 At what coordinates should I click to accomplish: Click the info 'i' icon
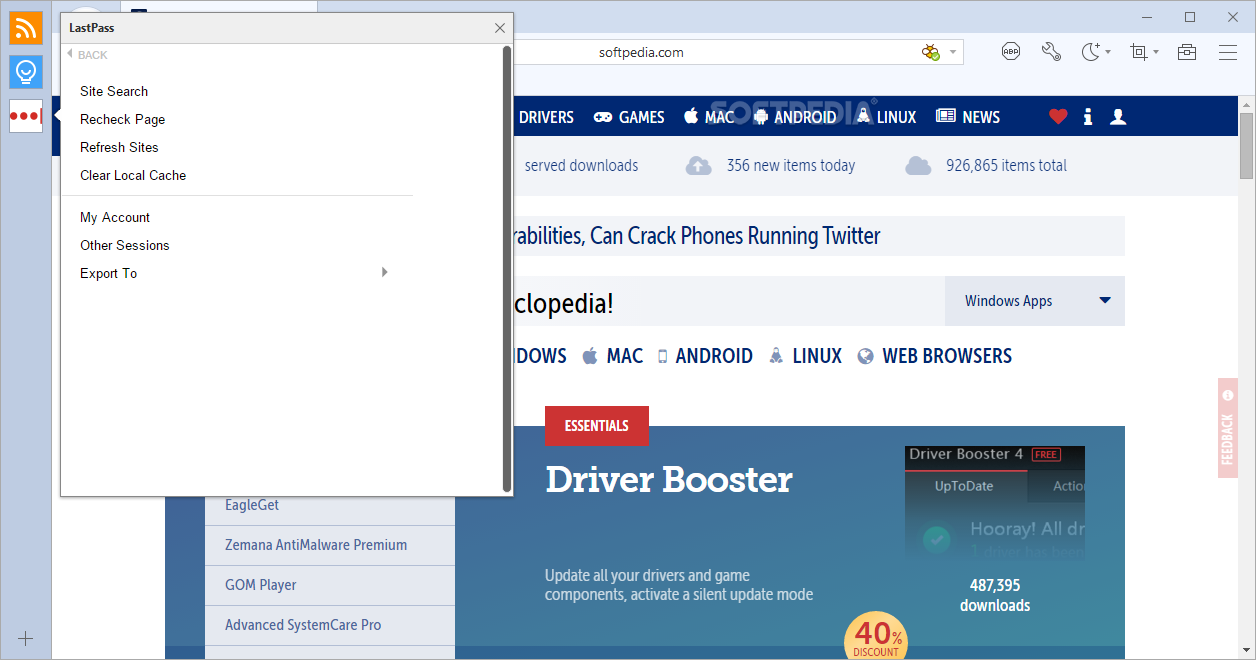click(x=1088, y=117)
